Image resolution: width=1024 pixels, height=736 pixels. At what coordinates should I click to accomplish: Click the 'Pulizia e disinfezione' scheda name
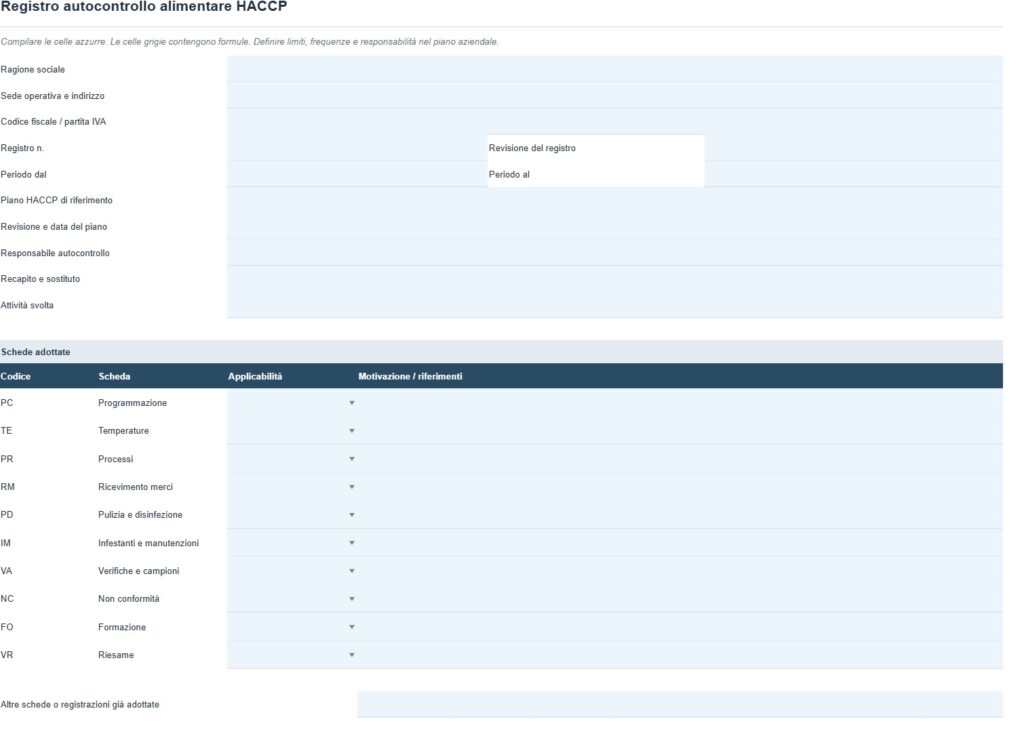[140, 515]
